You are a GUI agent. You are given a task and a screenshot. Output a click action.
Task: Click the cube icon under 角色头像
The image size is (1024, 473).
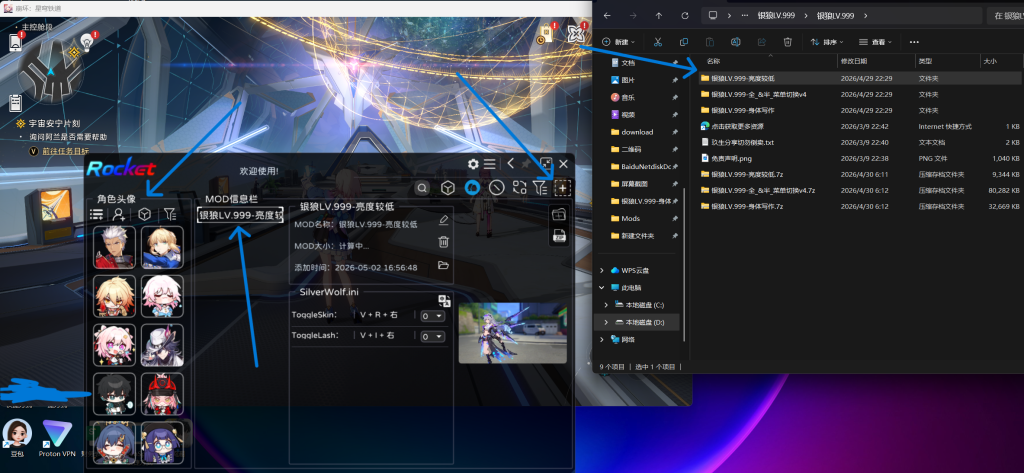point(145,214)
